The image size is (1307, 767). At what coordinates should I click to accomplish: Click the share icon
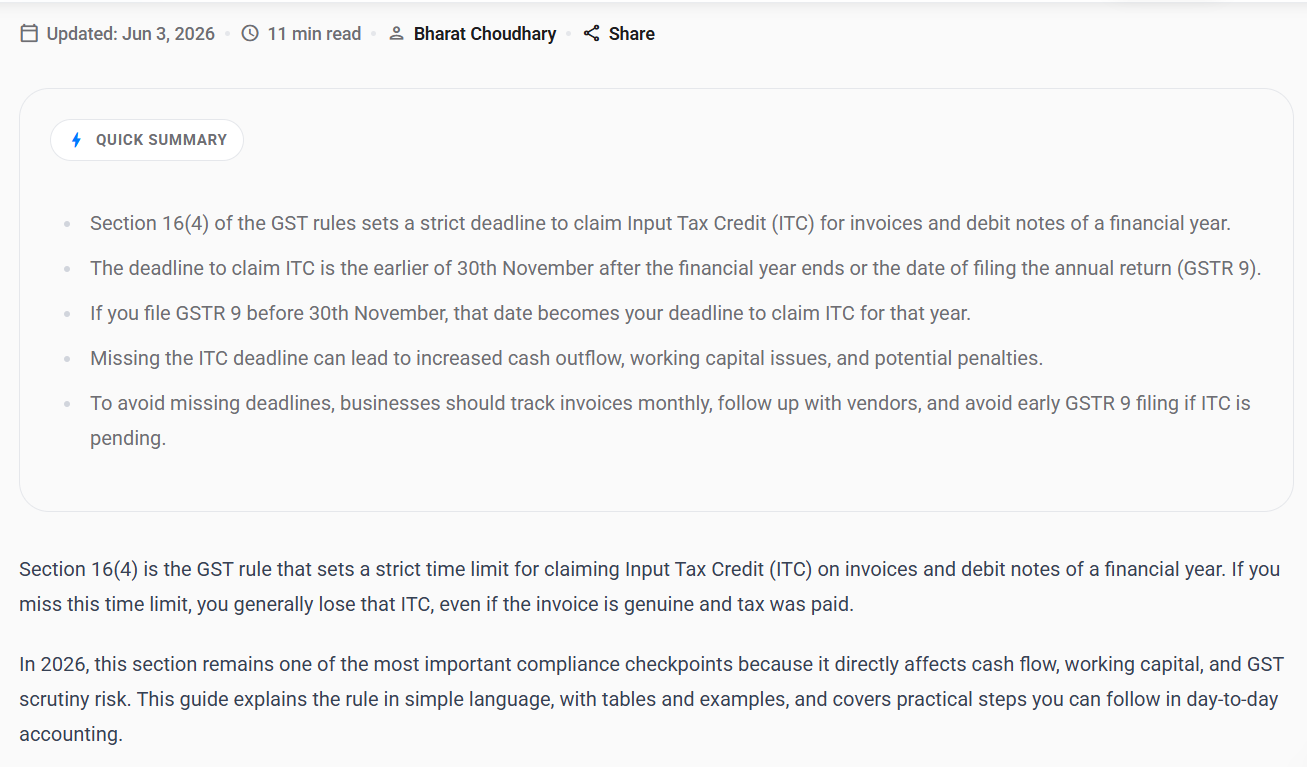(x=592, y=34)
